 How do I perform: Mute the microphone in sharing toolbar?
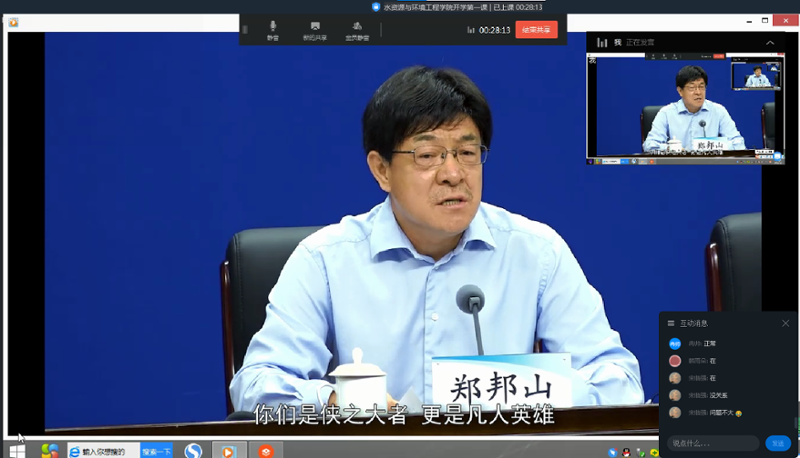[273, 30]
